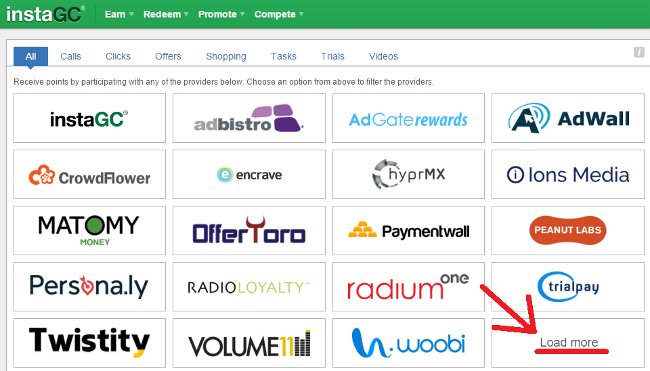Open the instaGC logo in the header

[x=46, y=14]
